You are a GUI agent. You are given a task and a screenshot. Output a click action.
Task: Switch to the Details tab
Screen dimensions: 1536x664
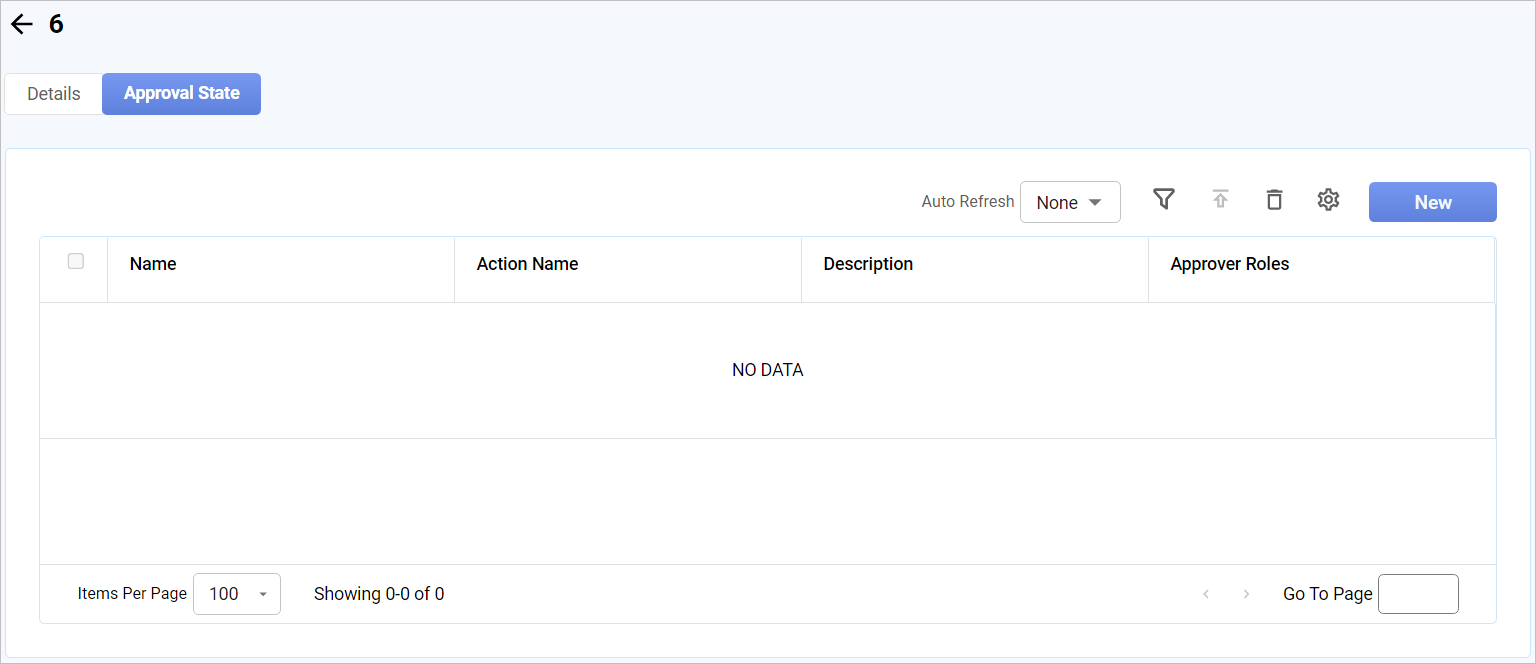coord(54,94)
